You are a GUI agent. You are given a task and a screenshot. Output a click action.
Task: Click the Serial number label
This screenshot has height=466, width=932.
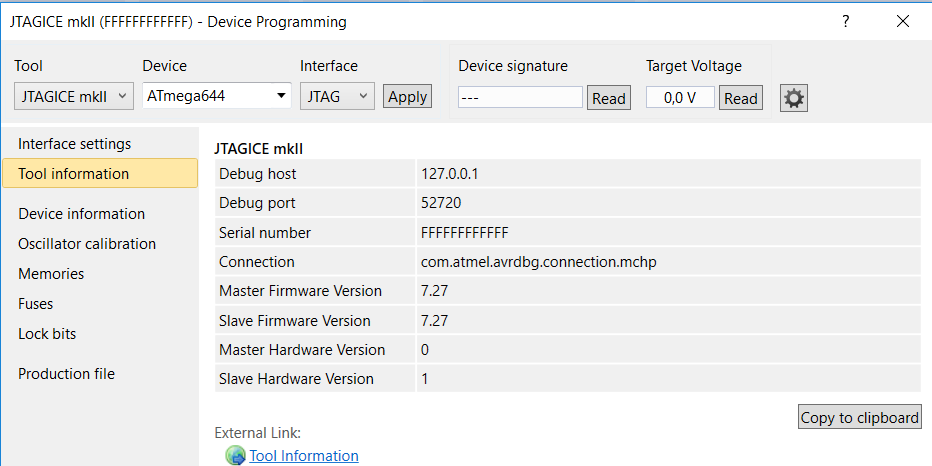click(265, 232)
